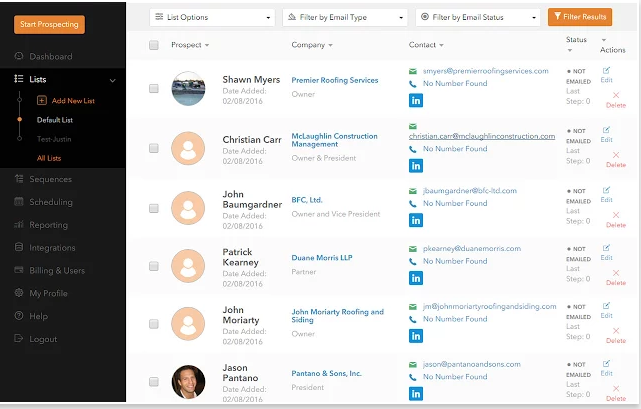Click the Actions column sort arrow
The image size is (641, 409).
pyautogui.click(x=604, y=40)
